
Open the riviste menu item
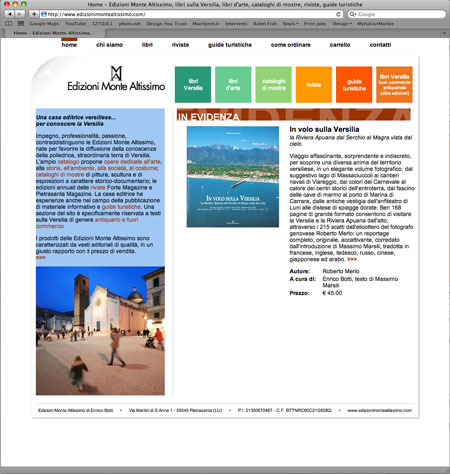coord(180,45)
